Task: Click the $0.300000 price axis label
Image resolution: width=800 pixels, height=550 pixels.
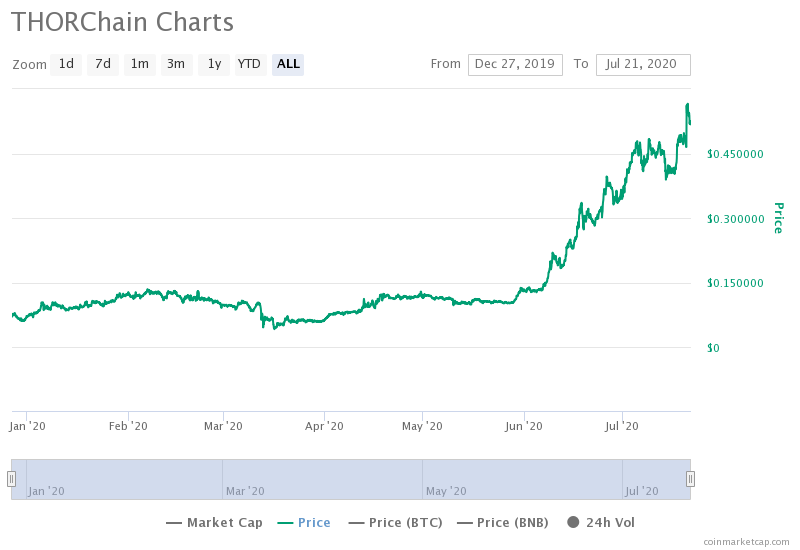Action: pos(735,219)
